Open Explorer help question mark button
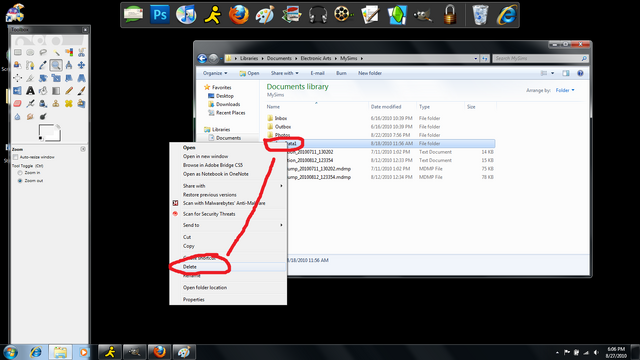Image resolution: width=640 pixels, height=360 pixels. 580,73
